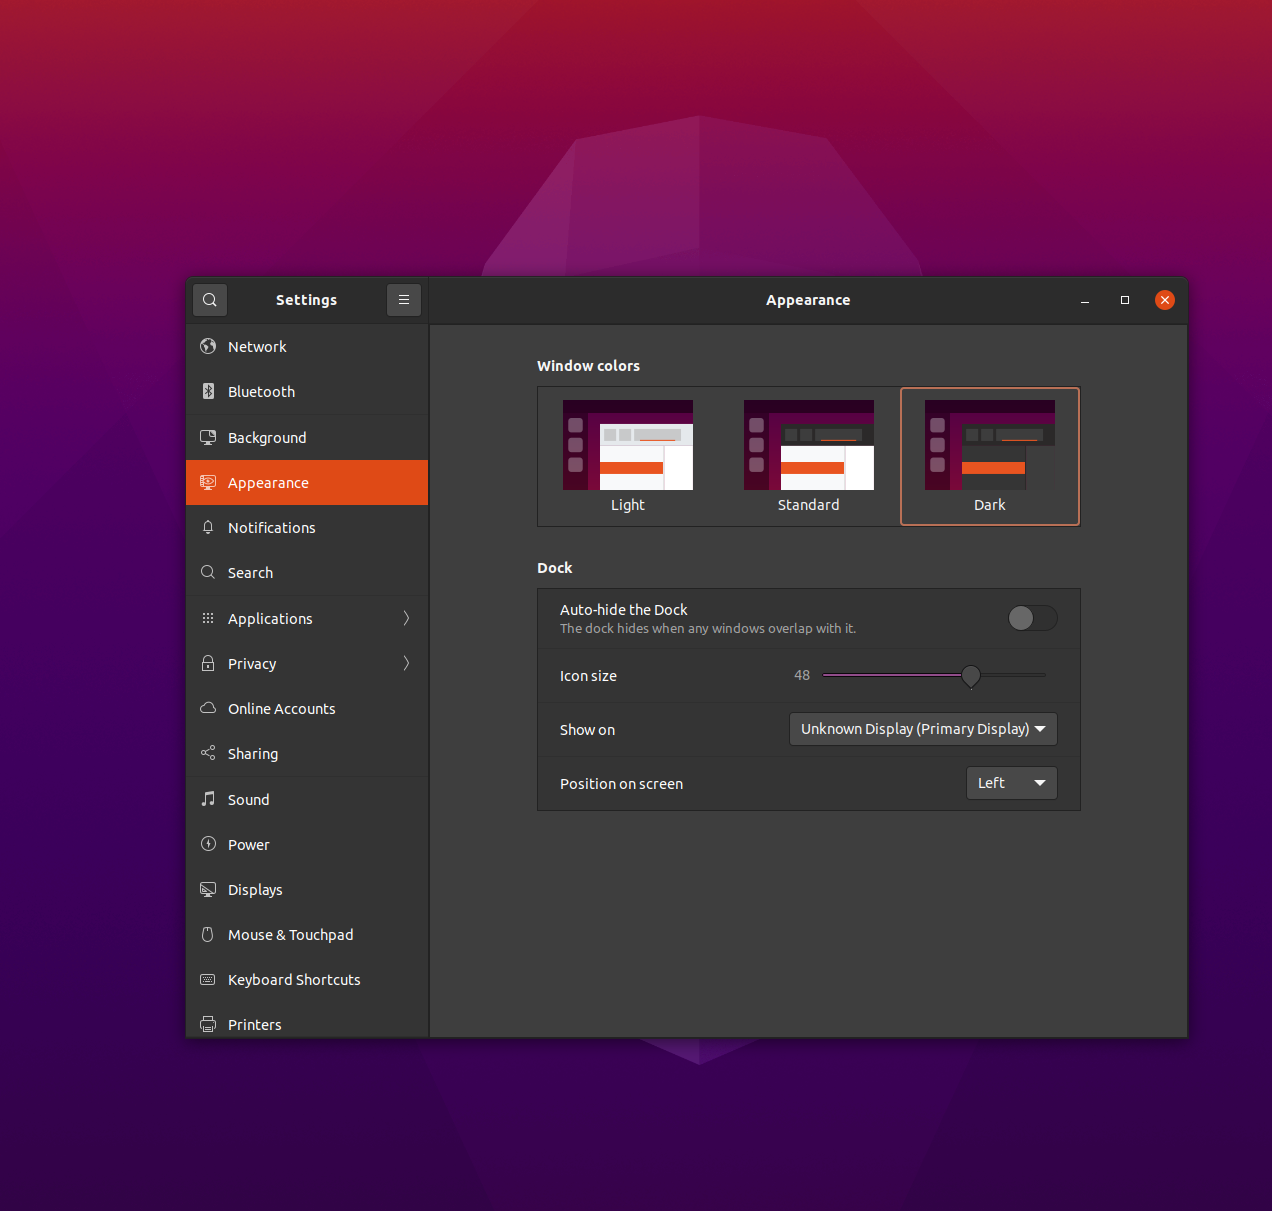Image resolution: width=1272 pixels, height=1211 pixels.
Task: Click the Notifications bell icon
Action: [208, 528]
